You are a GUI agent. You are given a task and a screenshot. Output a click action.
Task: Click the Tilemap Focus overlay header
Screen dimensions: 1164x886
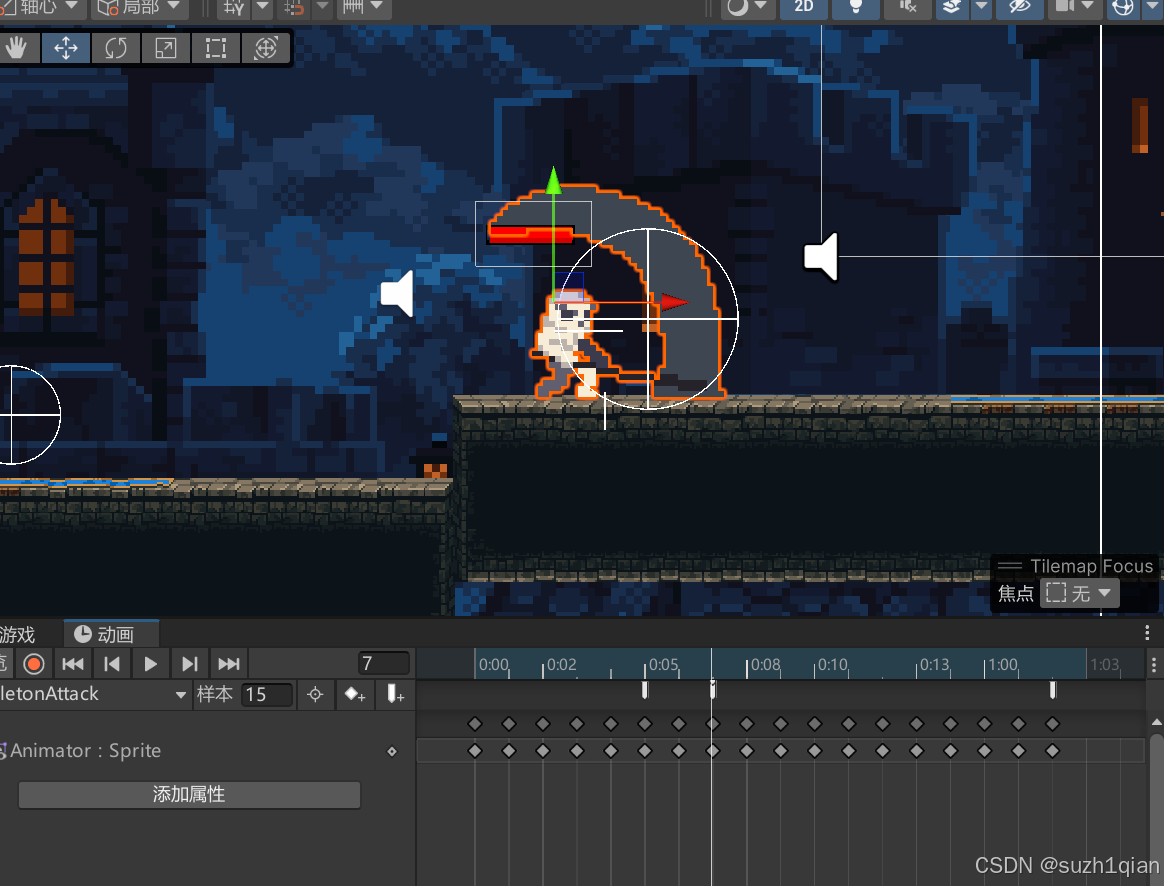[1076, 566]
